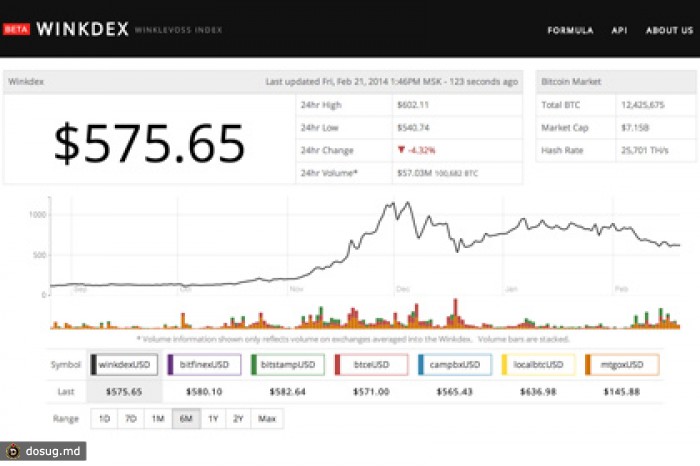Select the 6M range tab
This screenshot has width=700, height=466.
coord(186,419)
